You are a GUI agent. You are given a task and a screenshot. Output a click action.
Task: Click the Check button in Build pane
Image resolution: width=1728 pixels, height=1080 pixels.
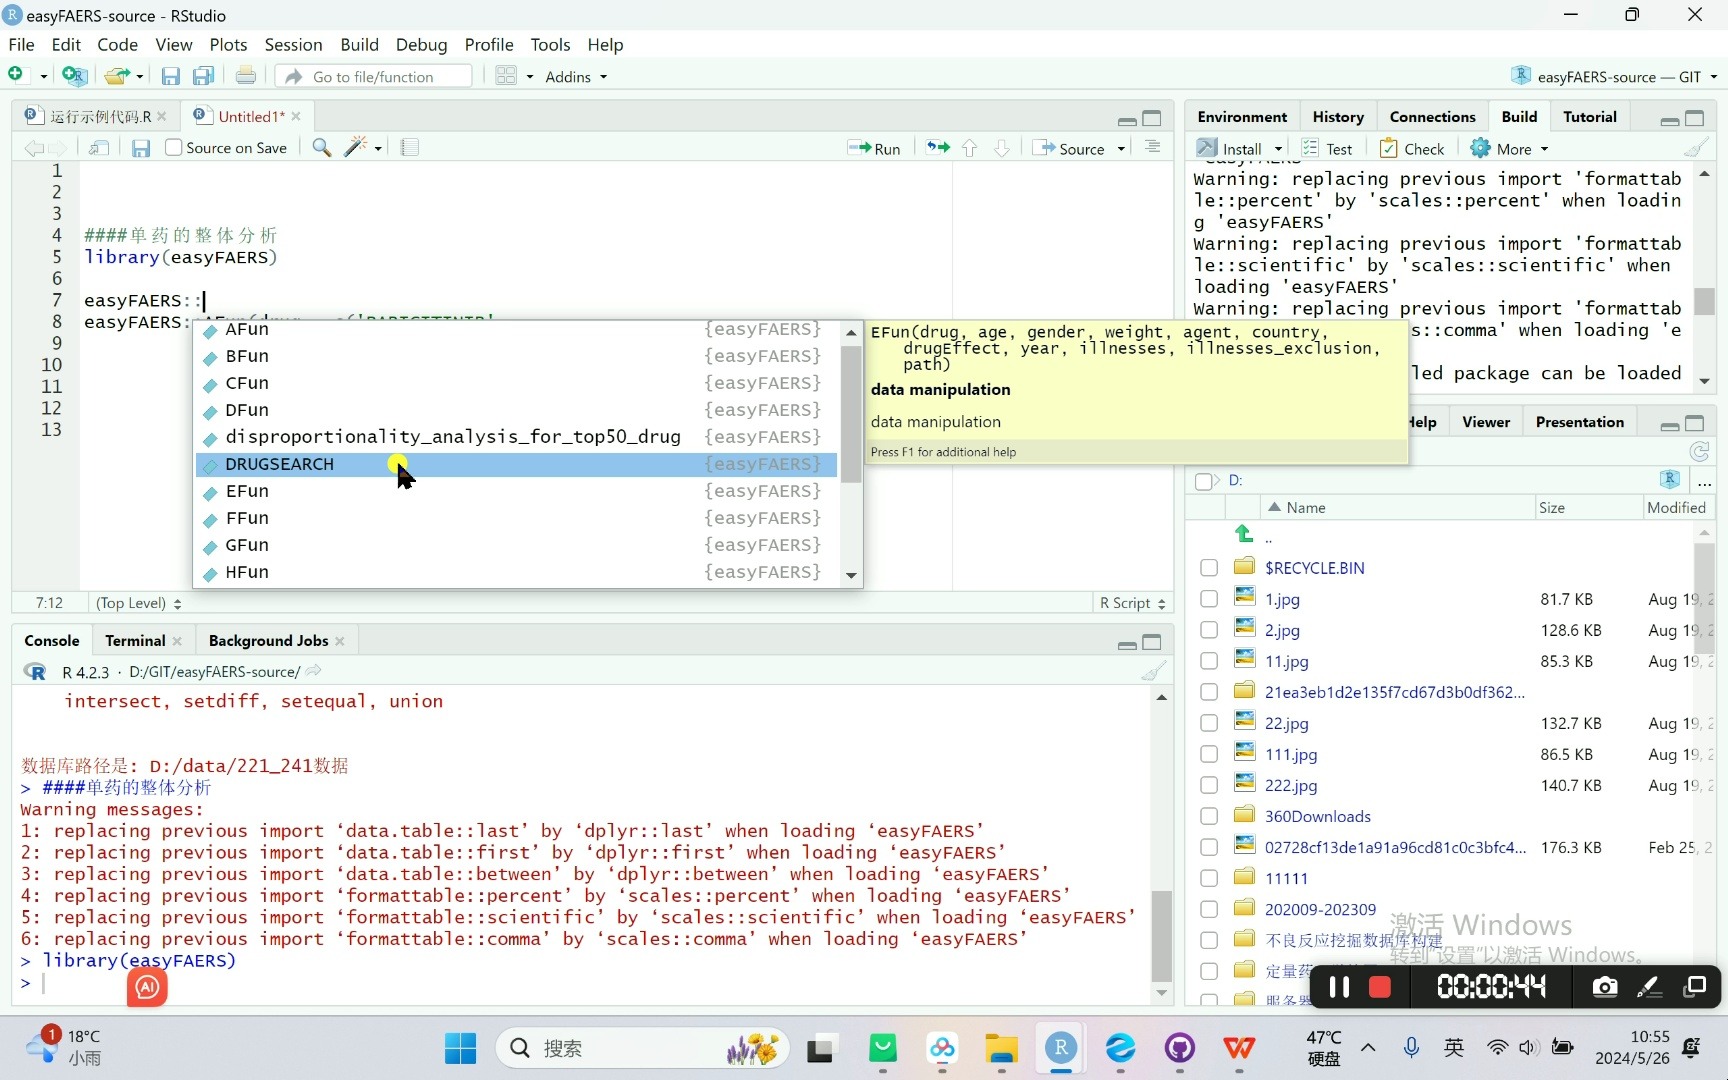click(x=1412, y=149)
